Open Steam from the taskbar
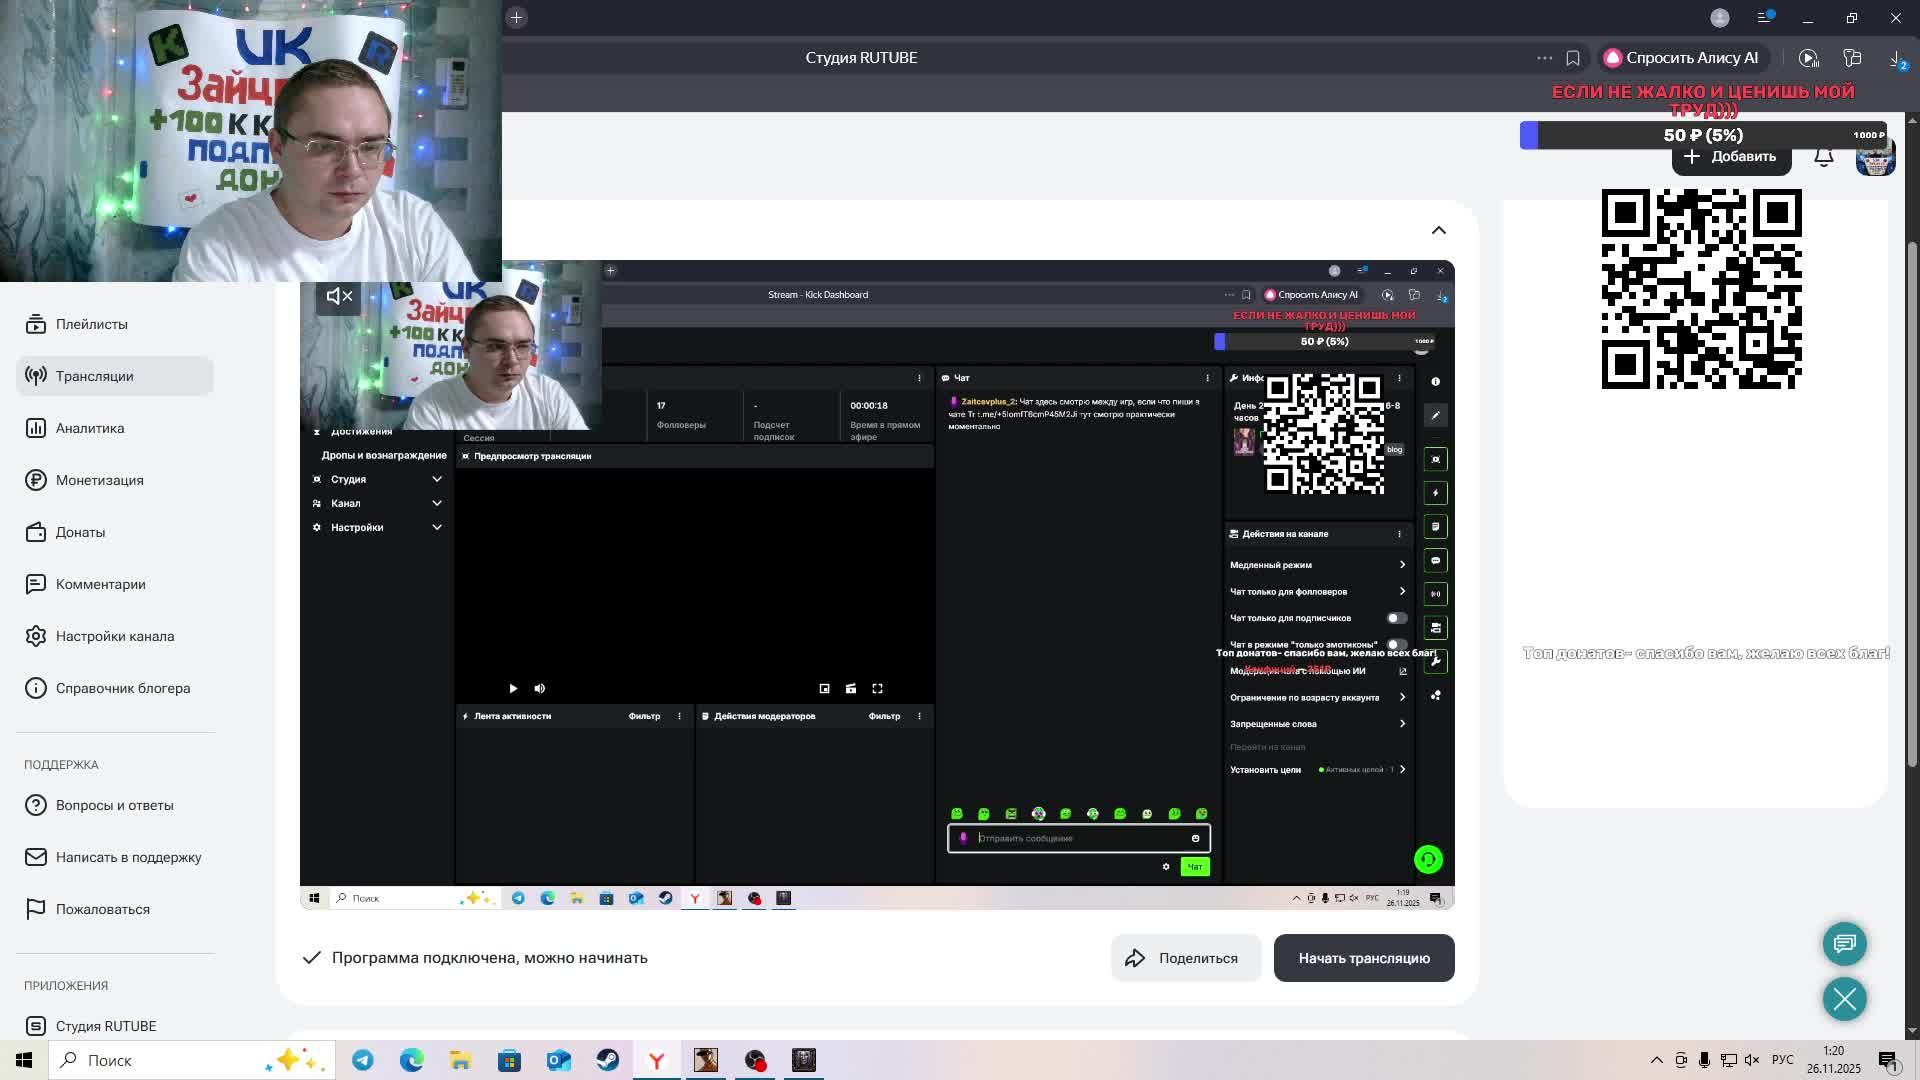The width and height of the screenshot is (1920, 1080). click(607, 1060)
